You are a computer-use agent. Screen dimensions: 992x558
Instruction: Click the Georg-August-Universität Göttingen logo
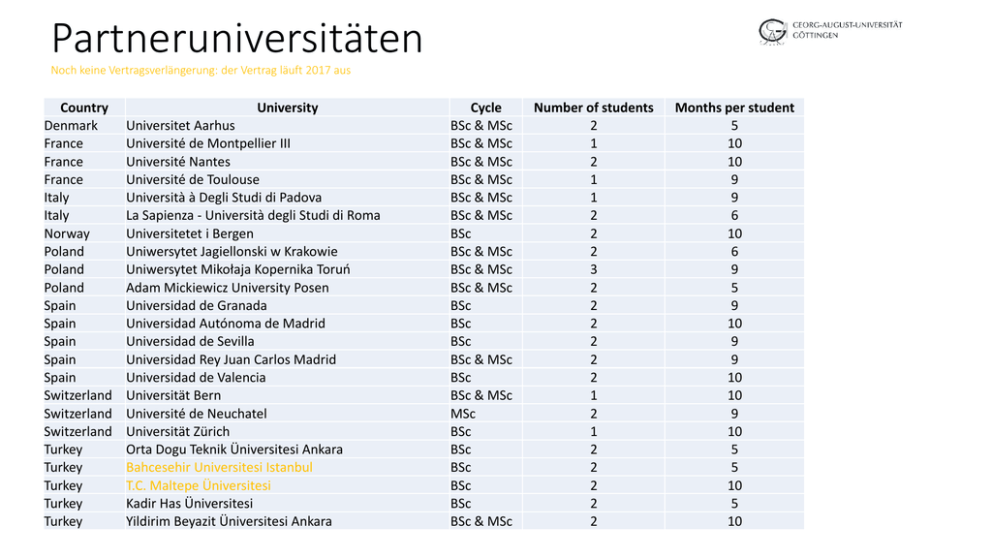coord(829,31)
